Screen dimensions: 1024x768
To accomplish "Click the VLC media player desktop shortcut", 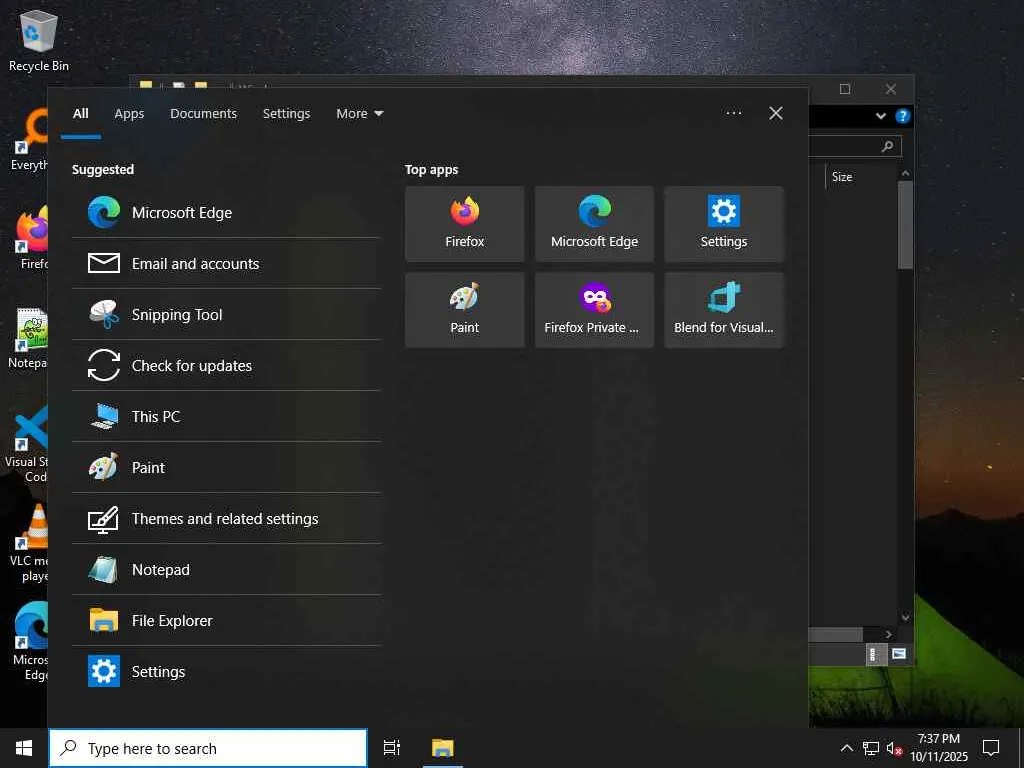I will [28, 542].
